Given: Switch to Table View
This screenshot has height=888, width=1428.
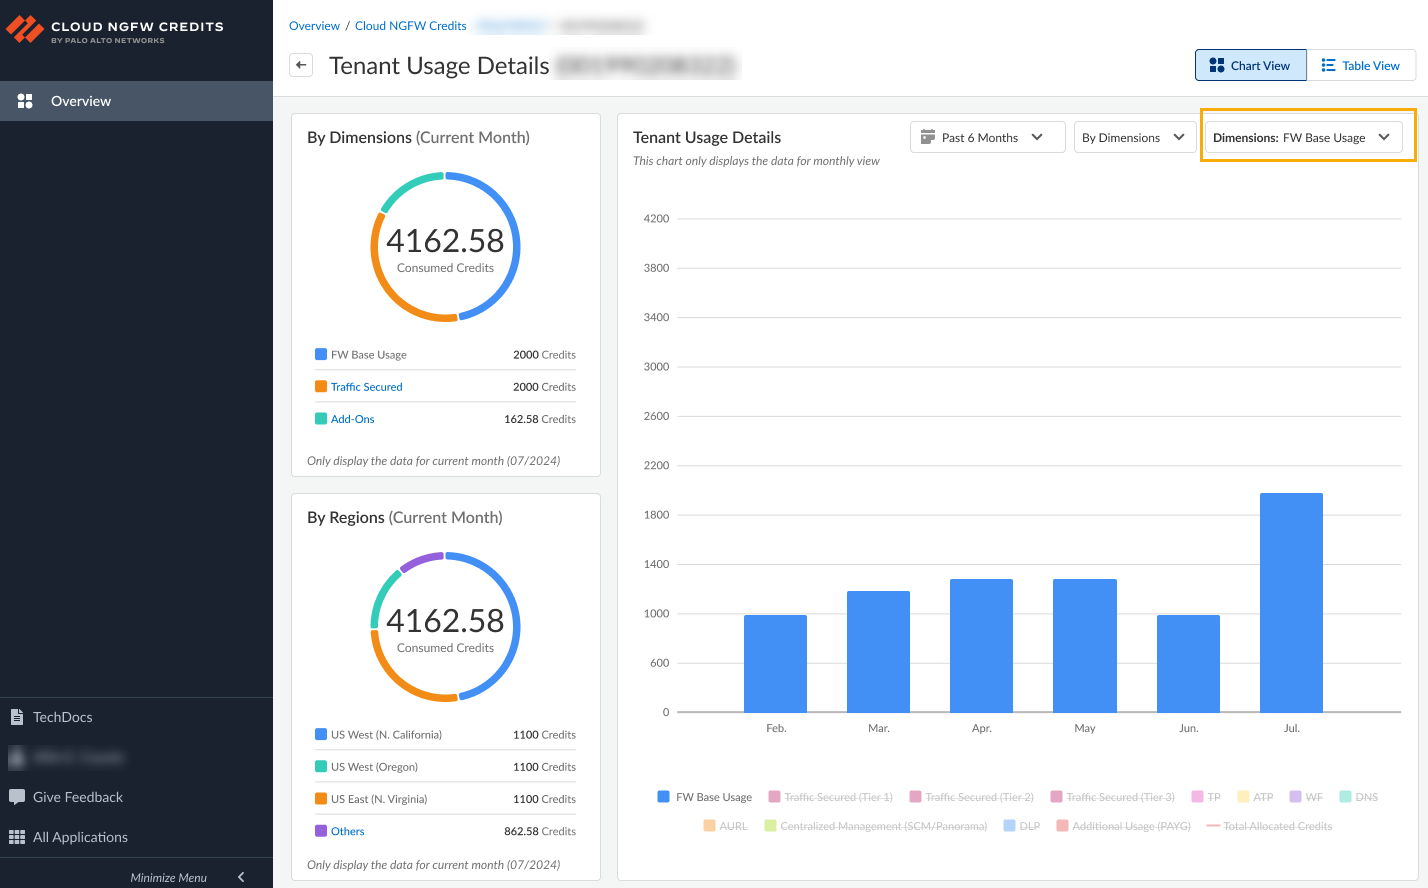Looking at the screenshot, I should 1361,66.
